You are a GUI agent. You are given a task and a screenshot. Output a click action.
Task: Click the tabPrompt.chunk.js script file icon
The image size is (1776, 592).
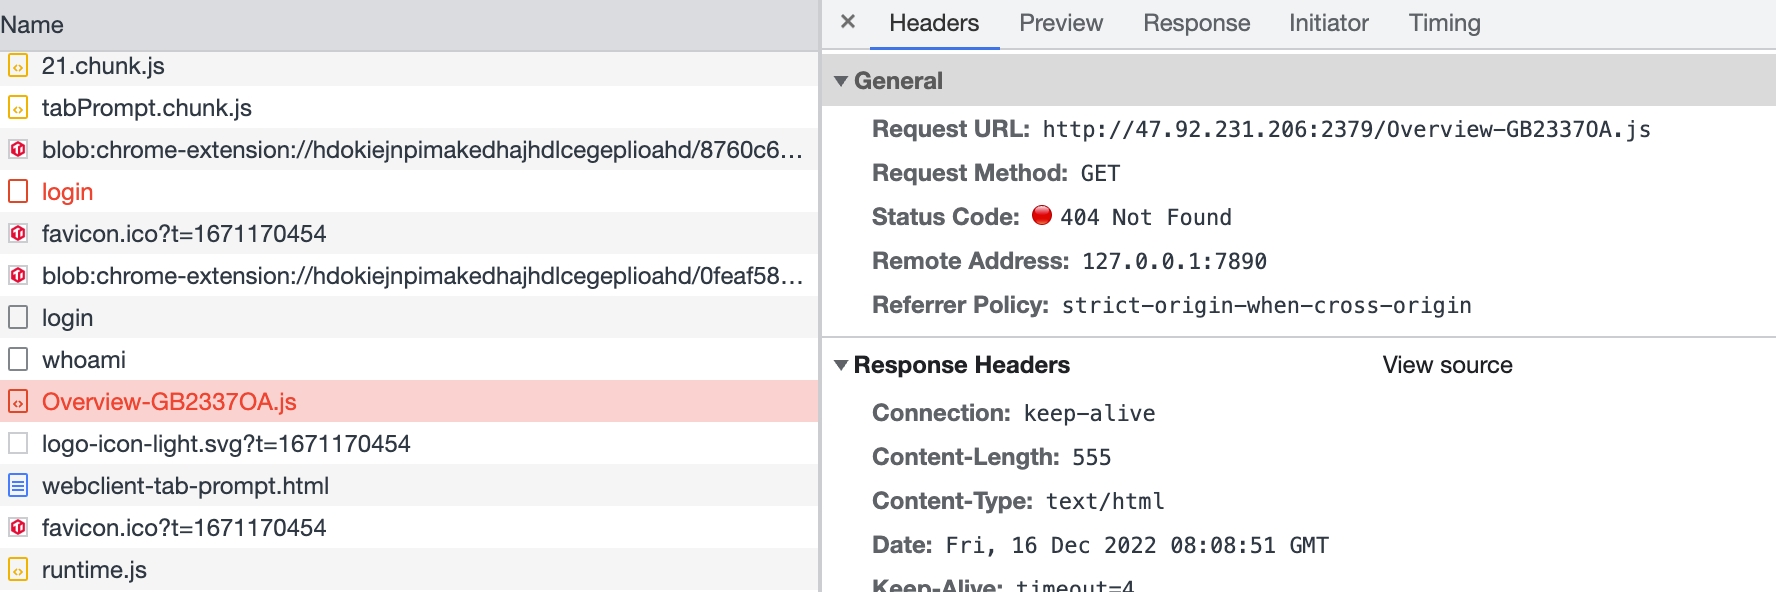[x=18, y=108]
